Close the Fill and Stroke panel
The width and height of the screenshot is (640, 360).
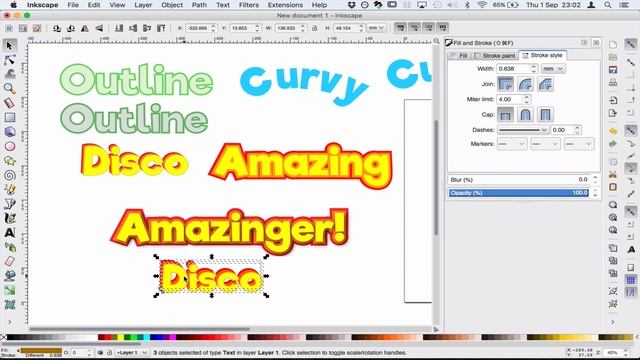pos(596,43)
